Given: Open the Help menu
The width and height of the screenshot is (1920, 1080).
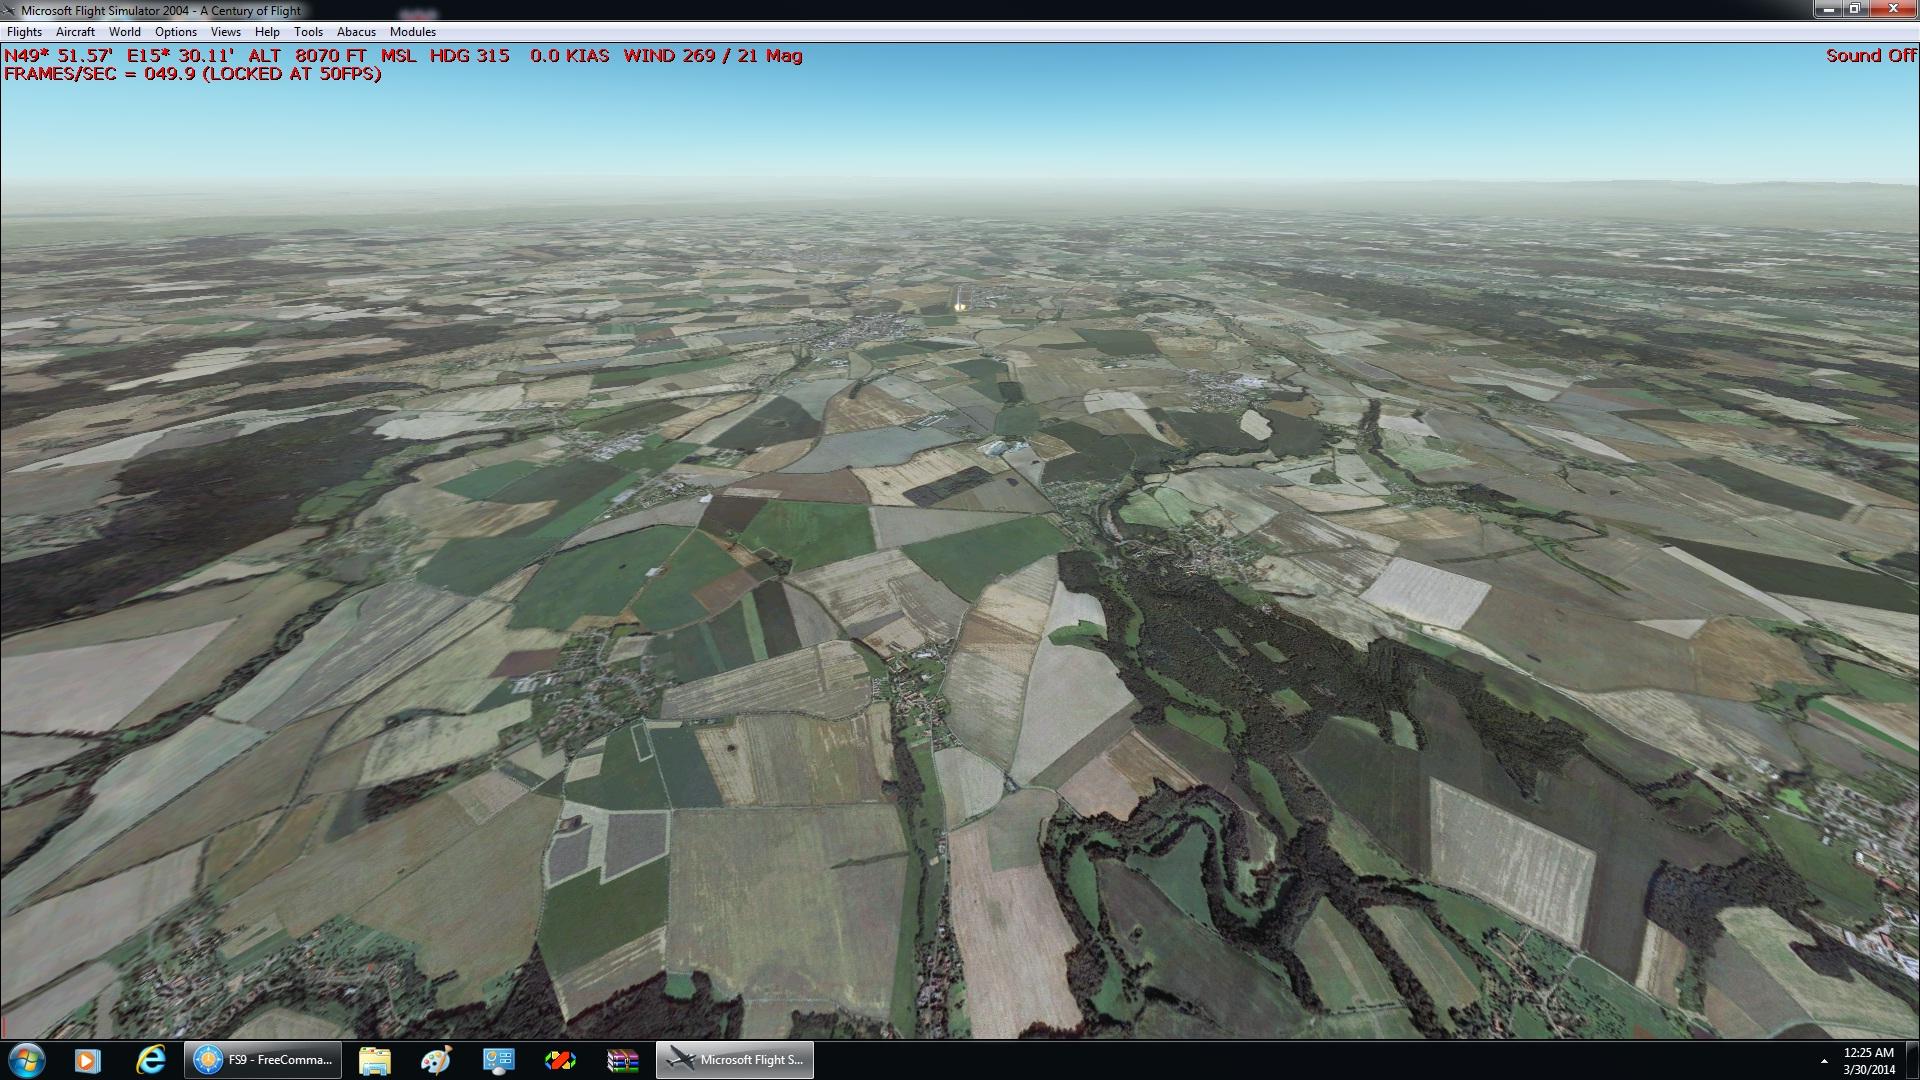Looking at the screenshot, I should click(267, 32).
